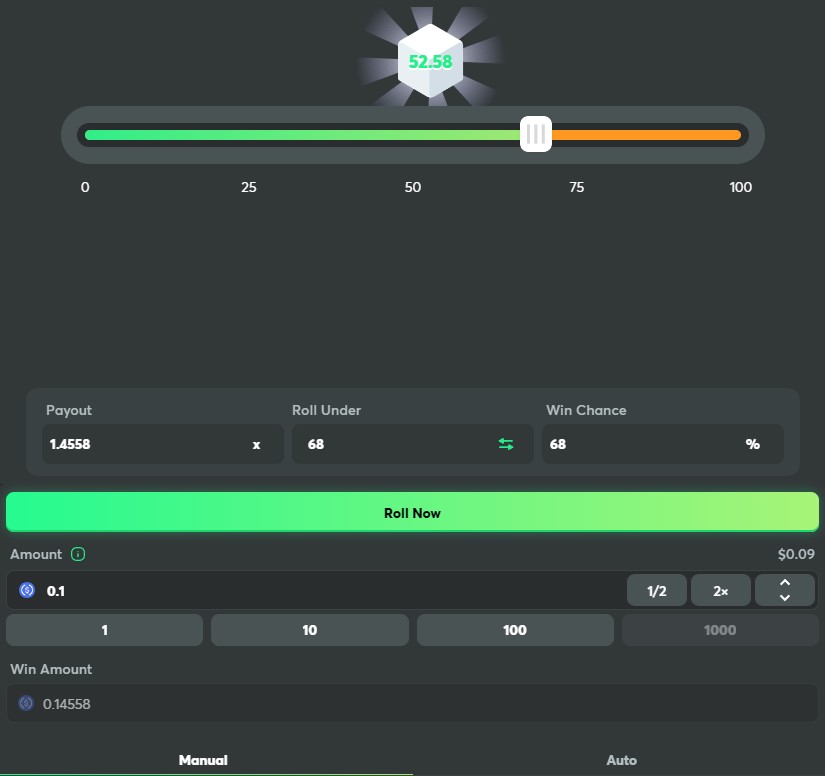Click the $0.09 balance text
The width and height of the screenshot is (825, 776).
[796, 554]
